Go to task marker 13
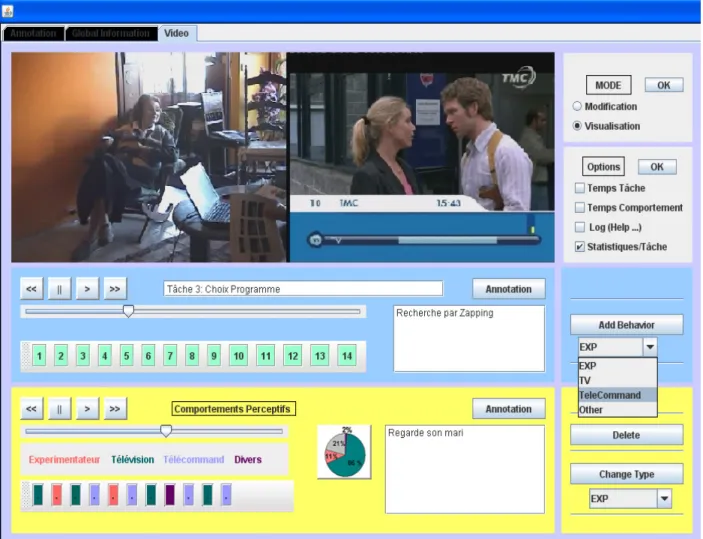The image size is (703, 539). [x=320, y=356]
